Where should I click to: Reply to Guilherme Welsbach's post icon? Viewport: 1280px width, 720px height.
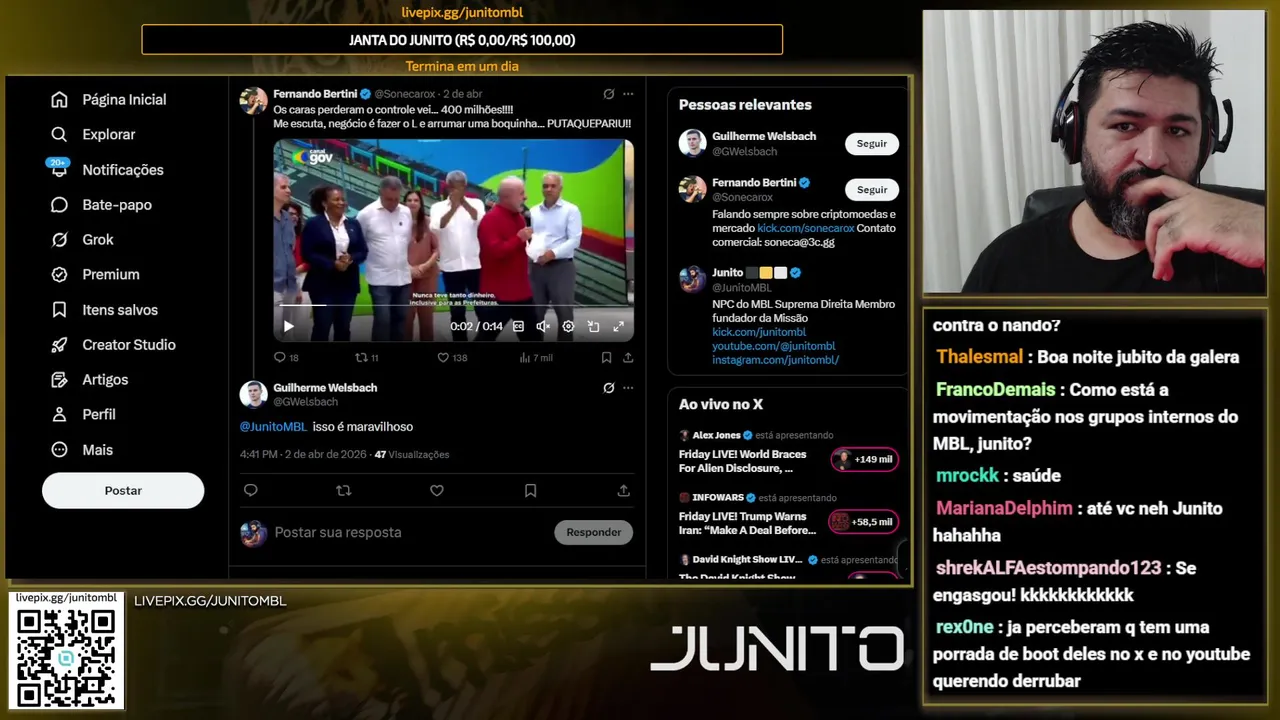[251, 490]
